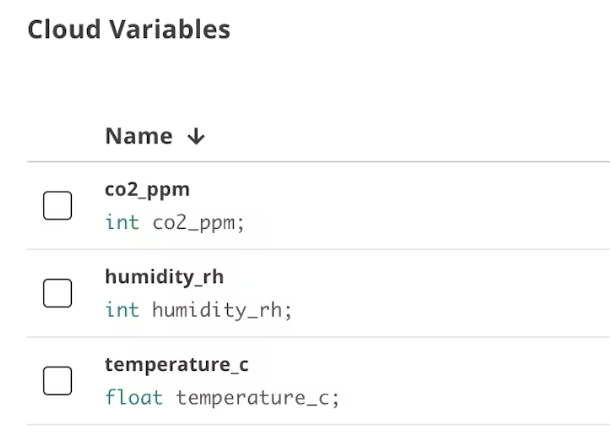
Task: Click blank space right of co2_ppm row
Action: [x=450, y=206]
